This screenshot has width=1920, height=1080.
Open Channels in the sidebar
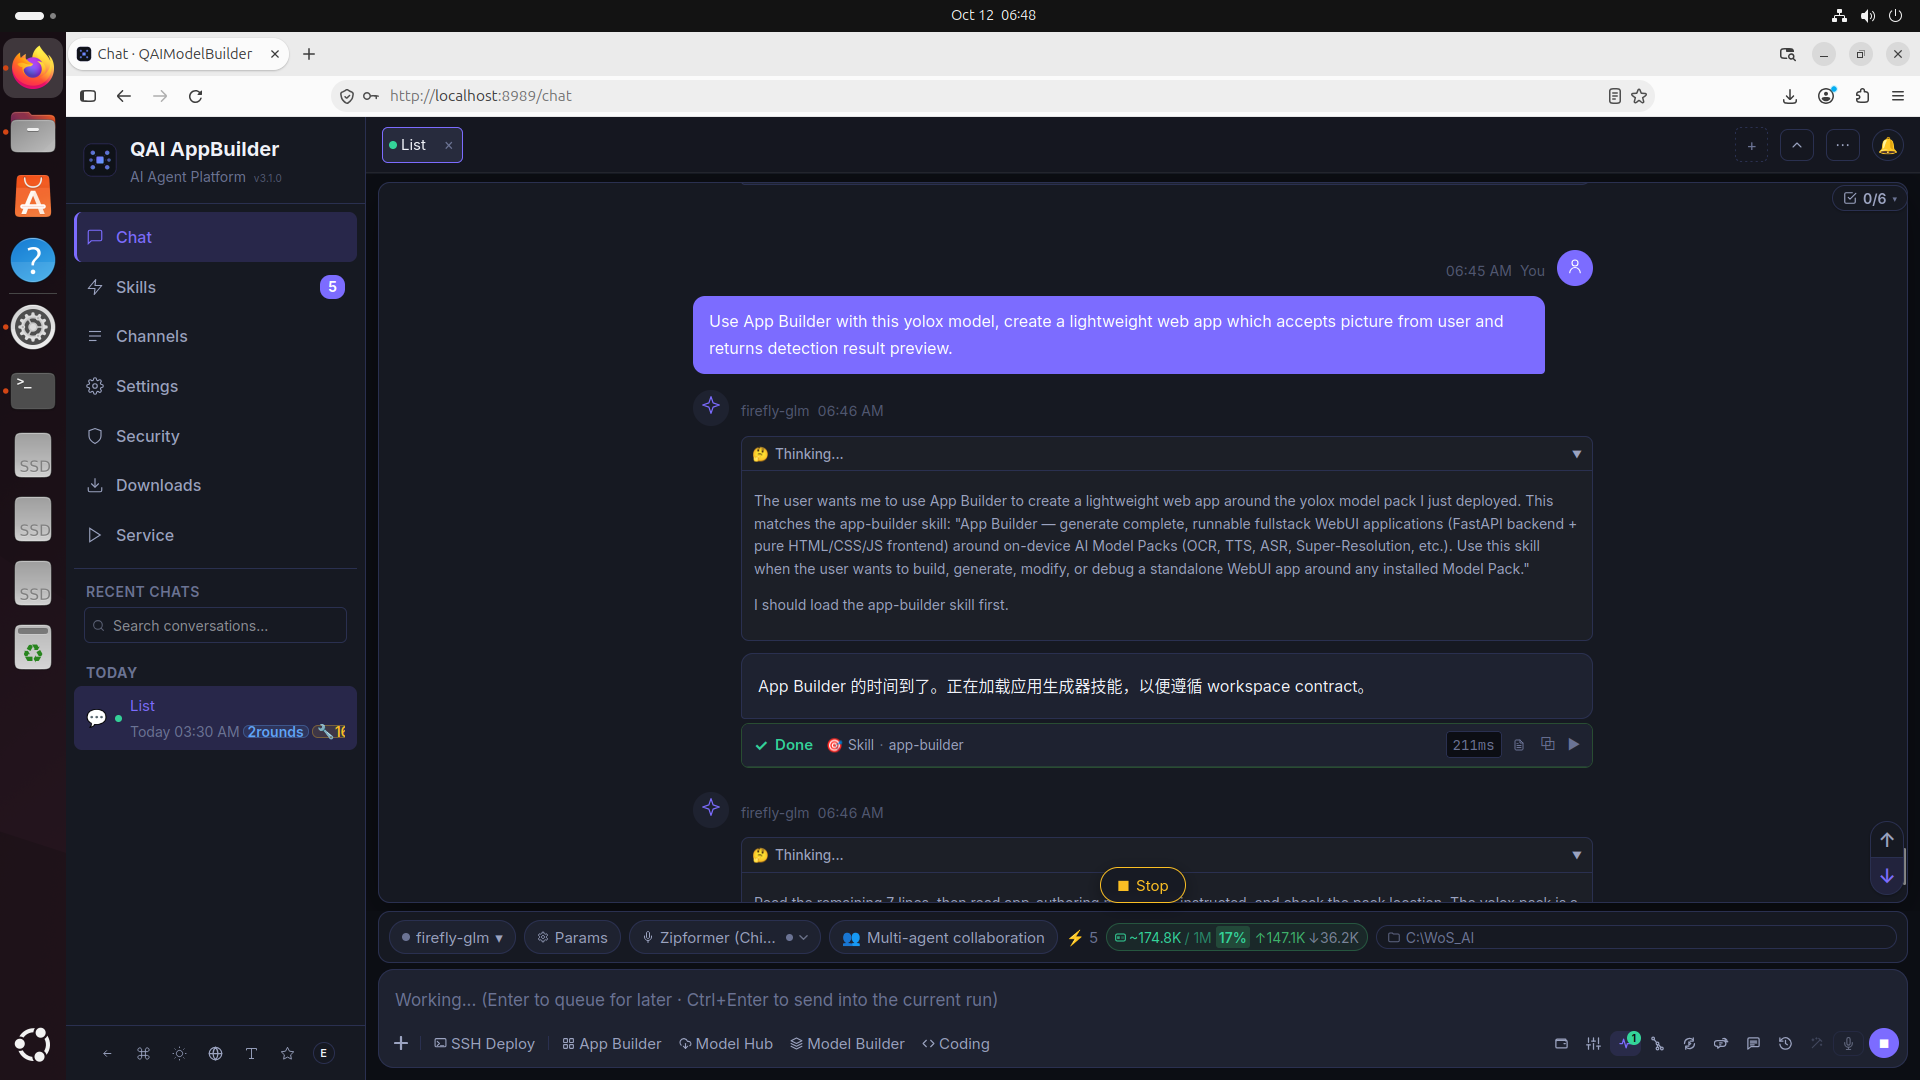coord(215,336)
